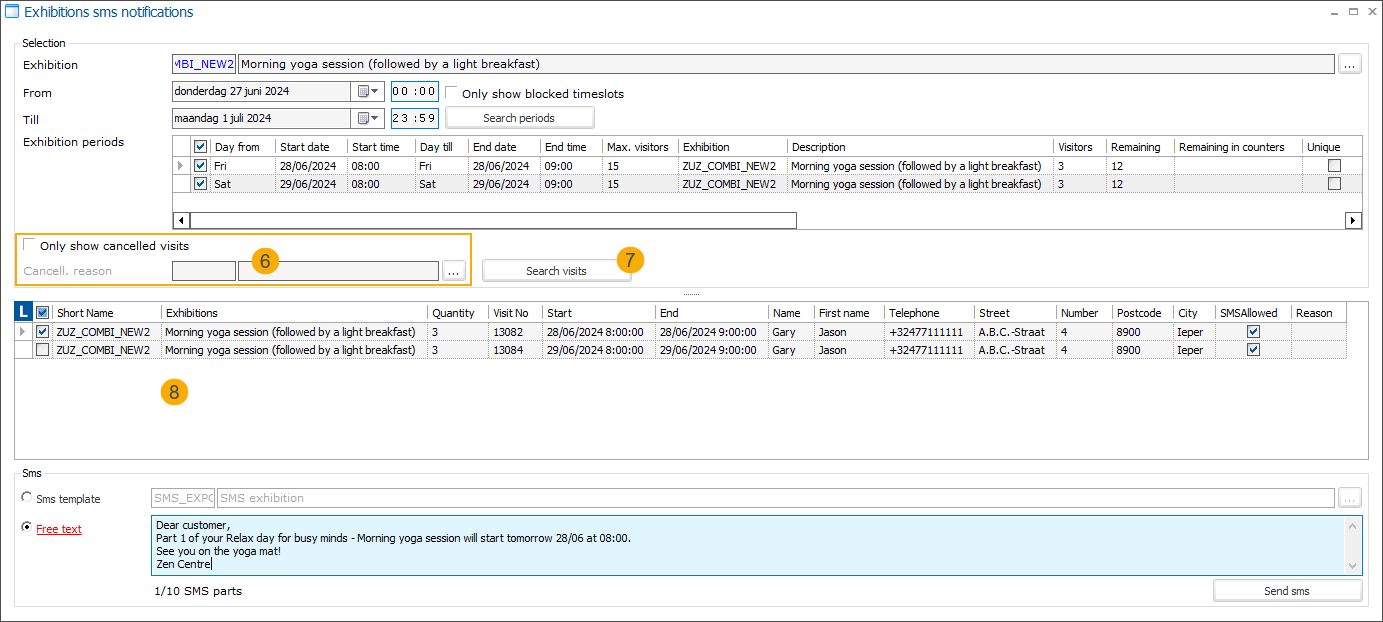1383x622 pixels.
Task: Select the Sms template radio button
Action: 27,497
